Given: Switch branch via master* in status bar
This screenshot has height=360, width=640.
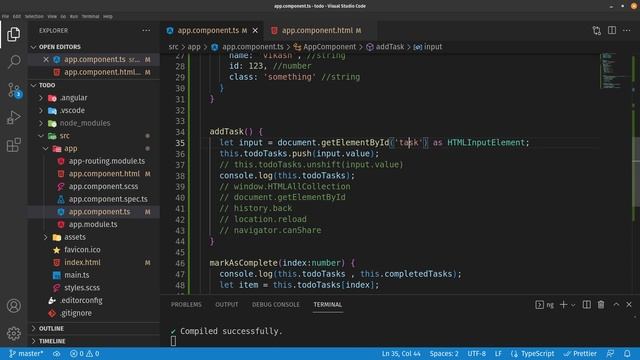Looking at the screenshot, I should pyautogui.click(x=26, y=353).
